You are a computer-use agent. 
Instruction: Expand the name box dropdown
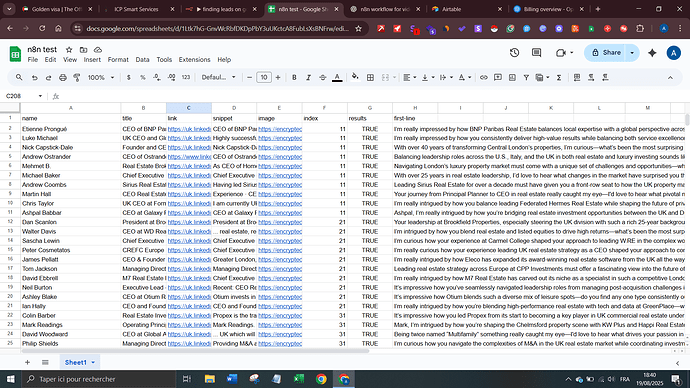coord(40,96)
